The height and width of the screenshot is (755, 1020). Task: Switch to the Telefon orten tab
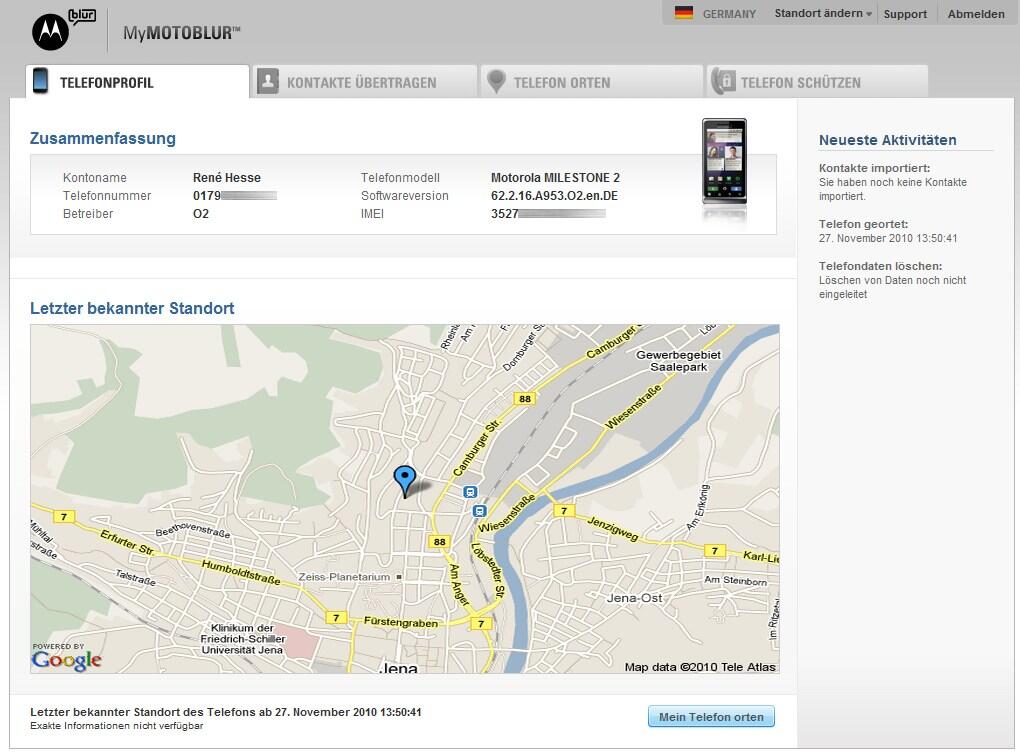tap(591, 82)
